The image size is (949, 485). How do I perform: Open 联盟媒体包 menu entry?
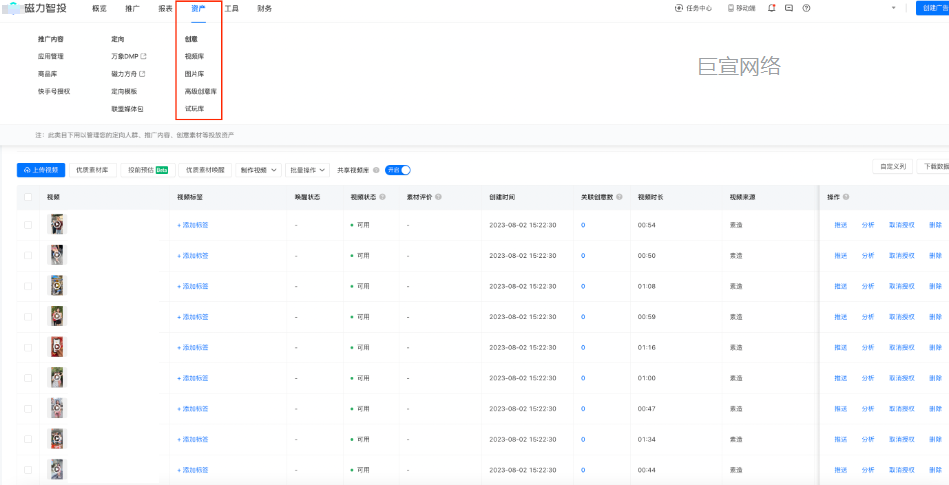point(127,109)
